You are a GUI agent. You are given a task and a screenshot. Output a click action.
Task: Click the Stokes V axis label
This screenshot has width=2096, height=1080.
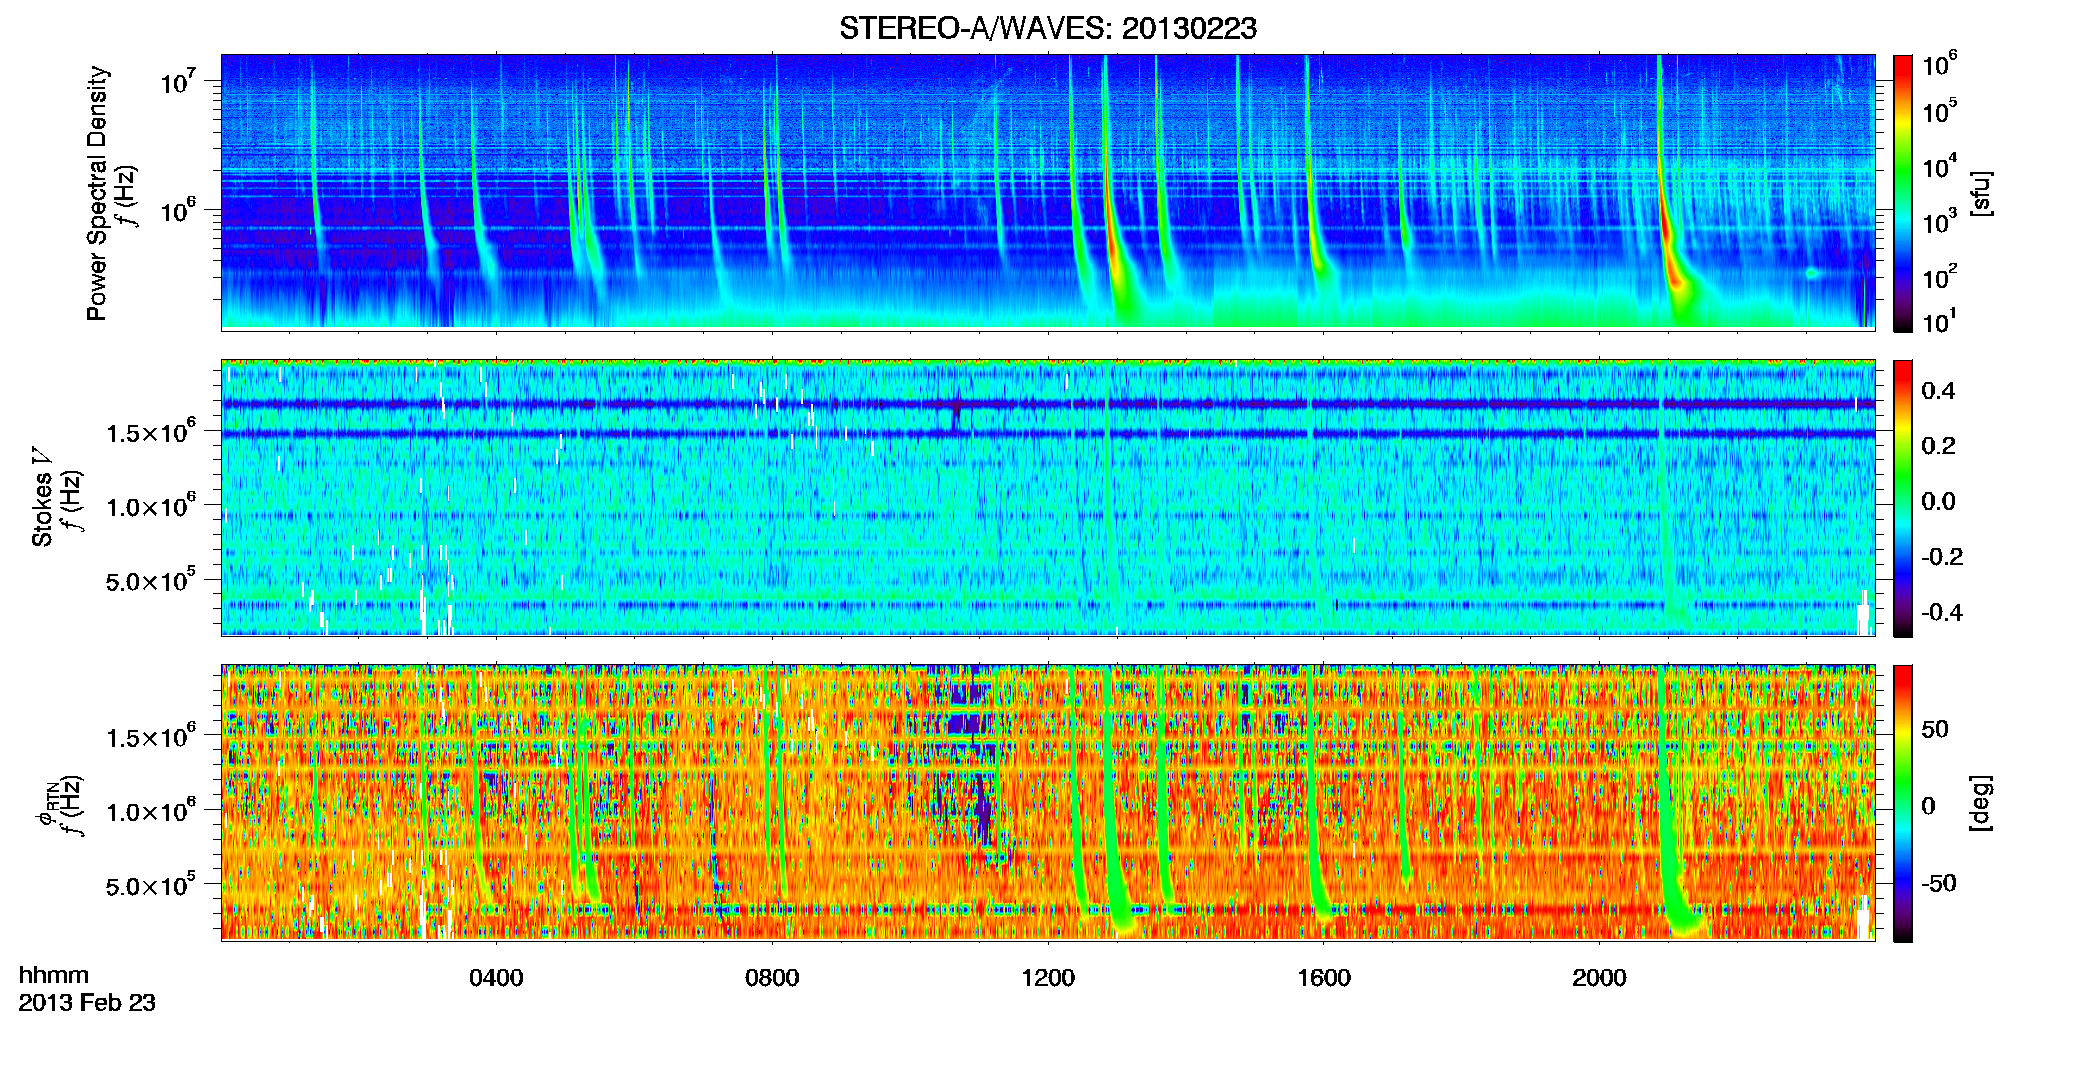click(x=42, y=497)
